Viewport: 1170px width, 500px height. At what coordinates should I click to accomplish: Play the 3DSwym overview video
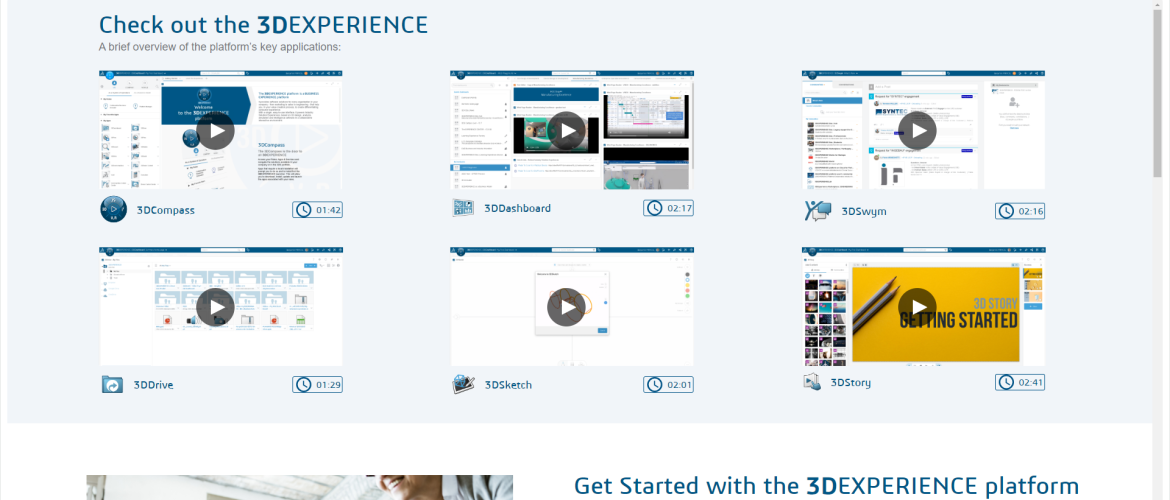[917, 130]
